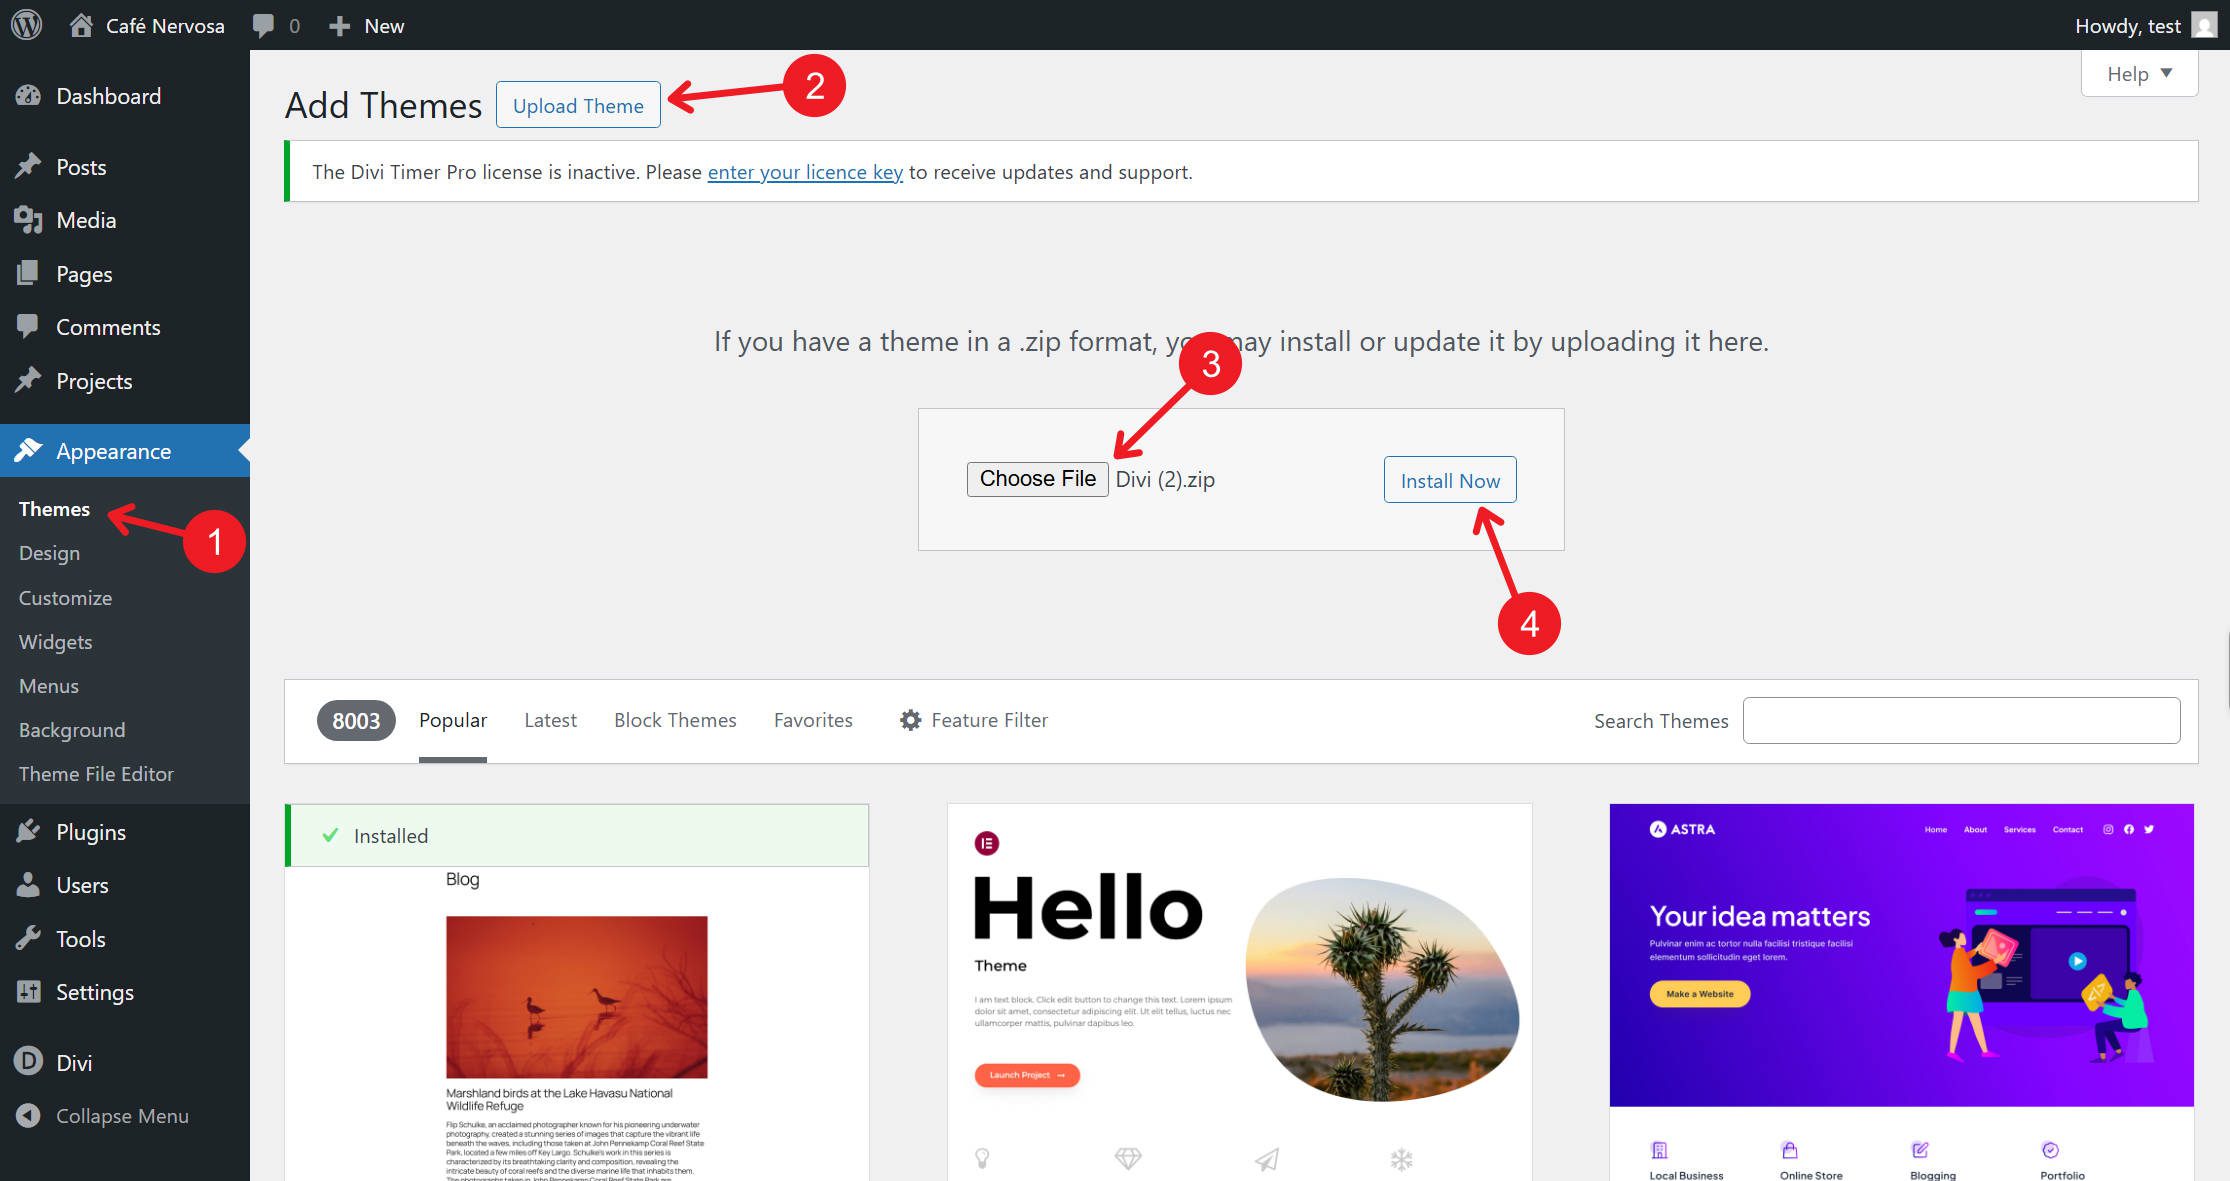
Task: Select the Media library icon in the sidebar
Action: pos(29,220)
